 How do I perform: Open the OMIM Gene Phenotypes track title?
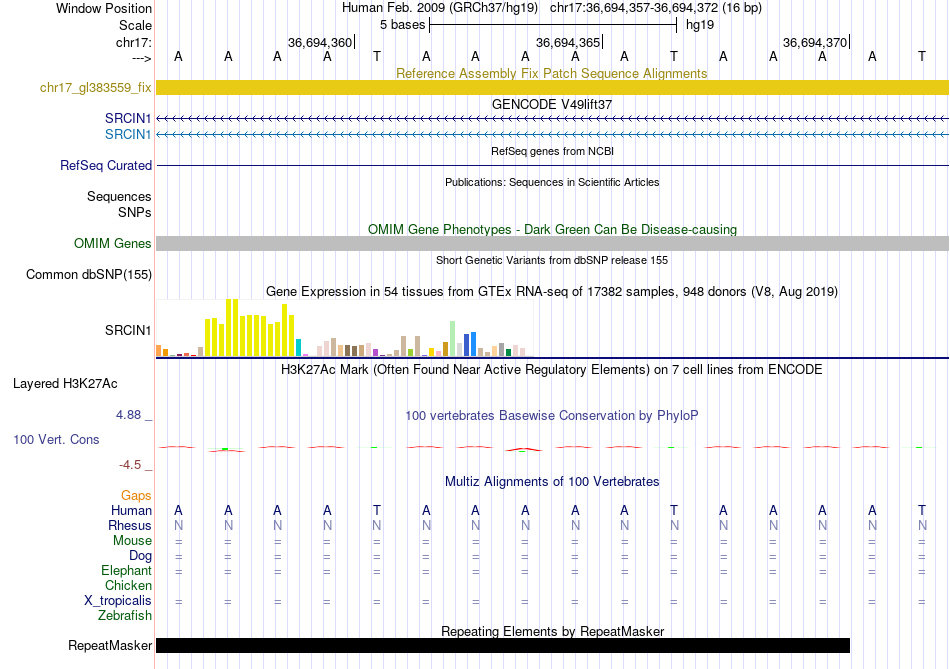coord(552,230)
